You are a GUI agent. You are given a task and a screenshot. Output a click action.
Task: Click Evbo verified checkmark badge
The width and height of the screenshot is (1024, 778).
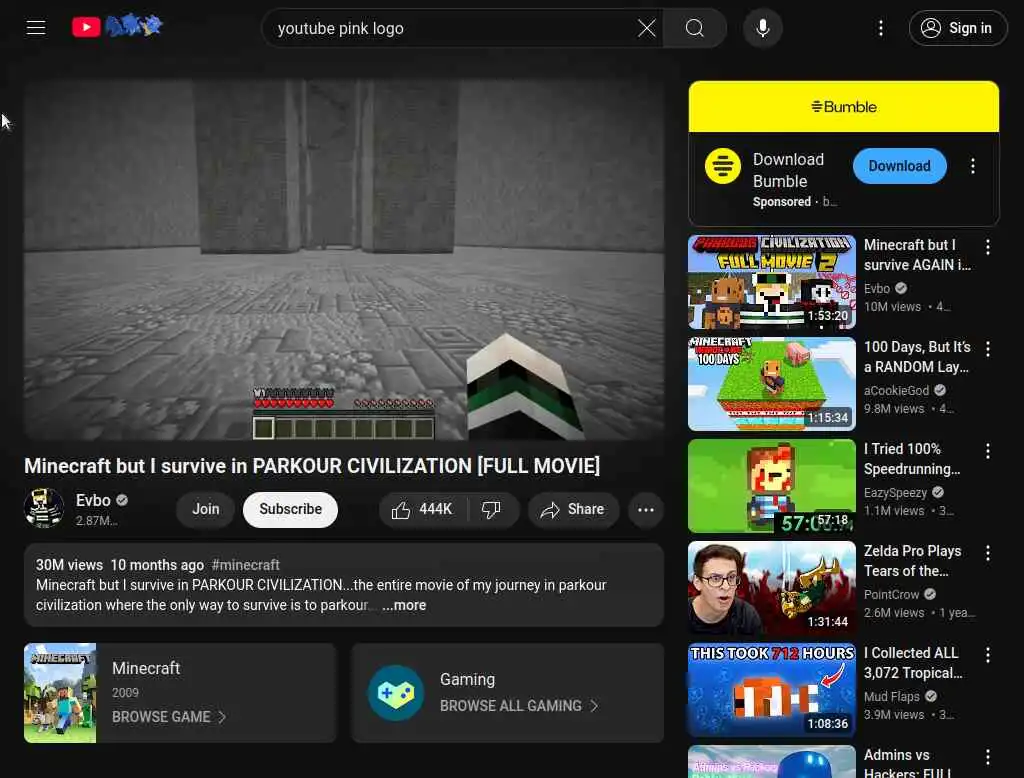pos(121,500)
